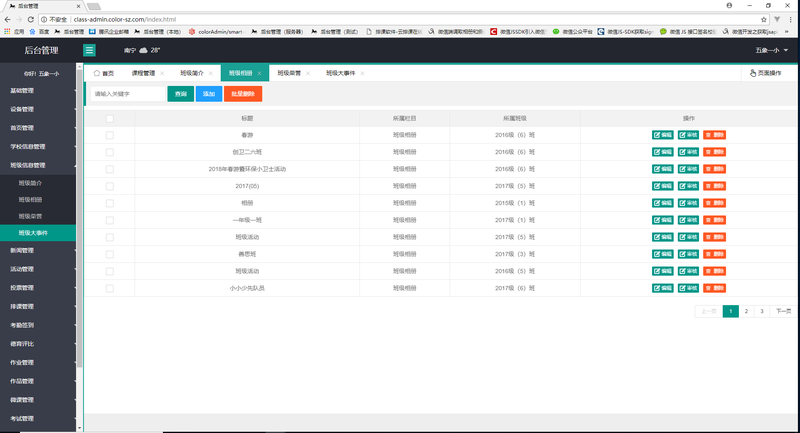Image resolution: width=800 pixels, height=433 pixels.
Task: Delete the 创卫二六班 row
Action: click(x=714, y=152)
